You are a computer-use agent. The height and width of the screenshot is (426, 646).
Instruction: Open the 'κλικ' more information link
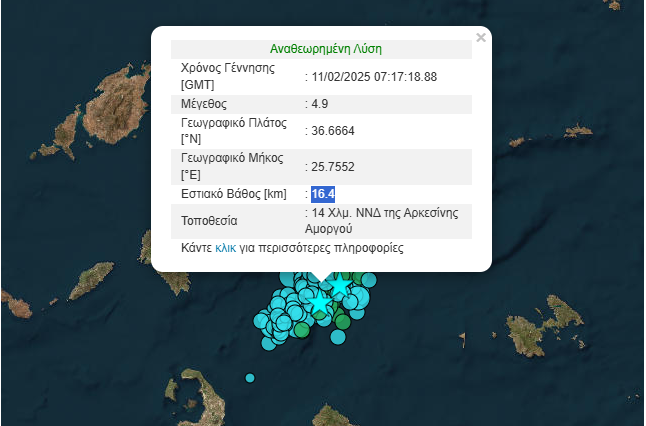point(226,247)
